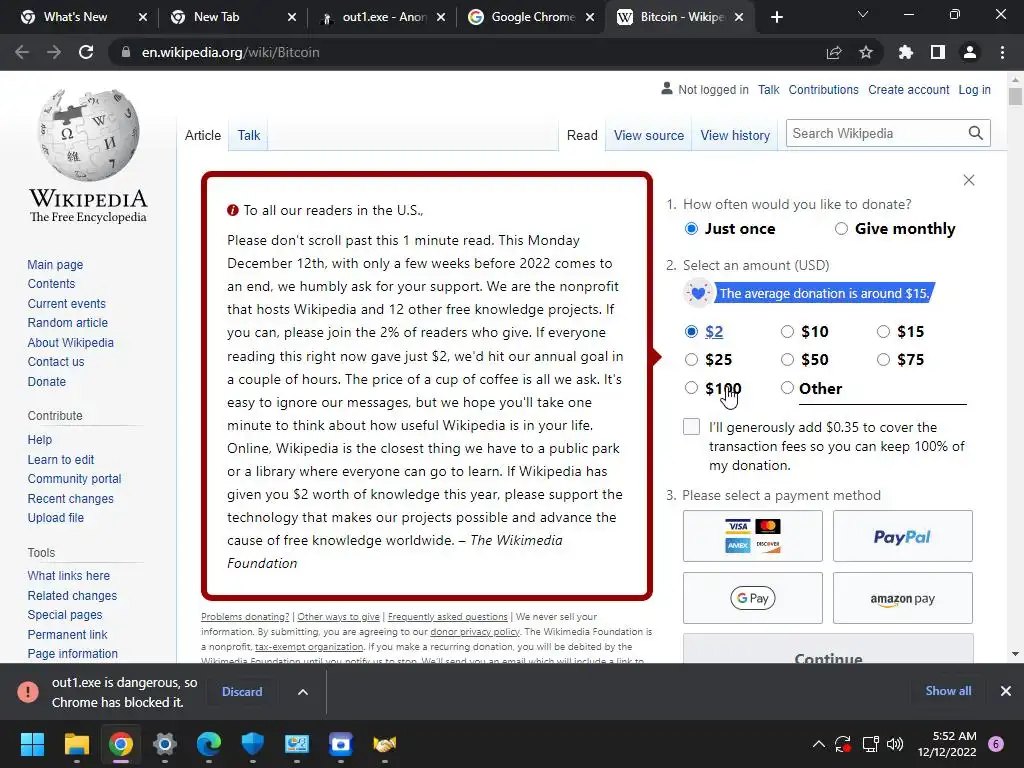Choose the $10 donation amount

coord(787,332)
